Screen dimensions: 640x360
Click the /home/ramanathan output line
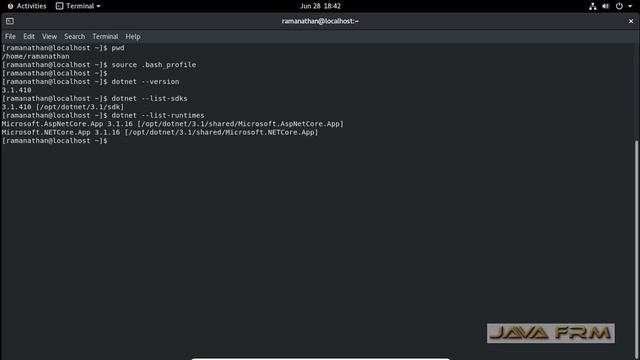36,56
